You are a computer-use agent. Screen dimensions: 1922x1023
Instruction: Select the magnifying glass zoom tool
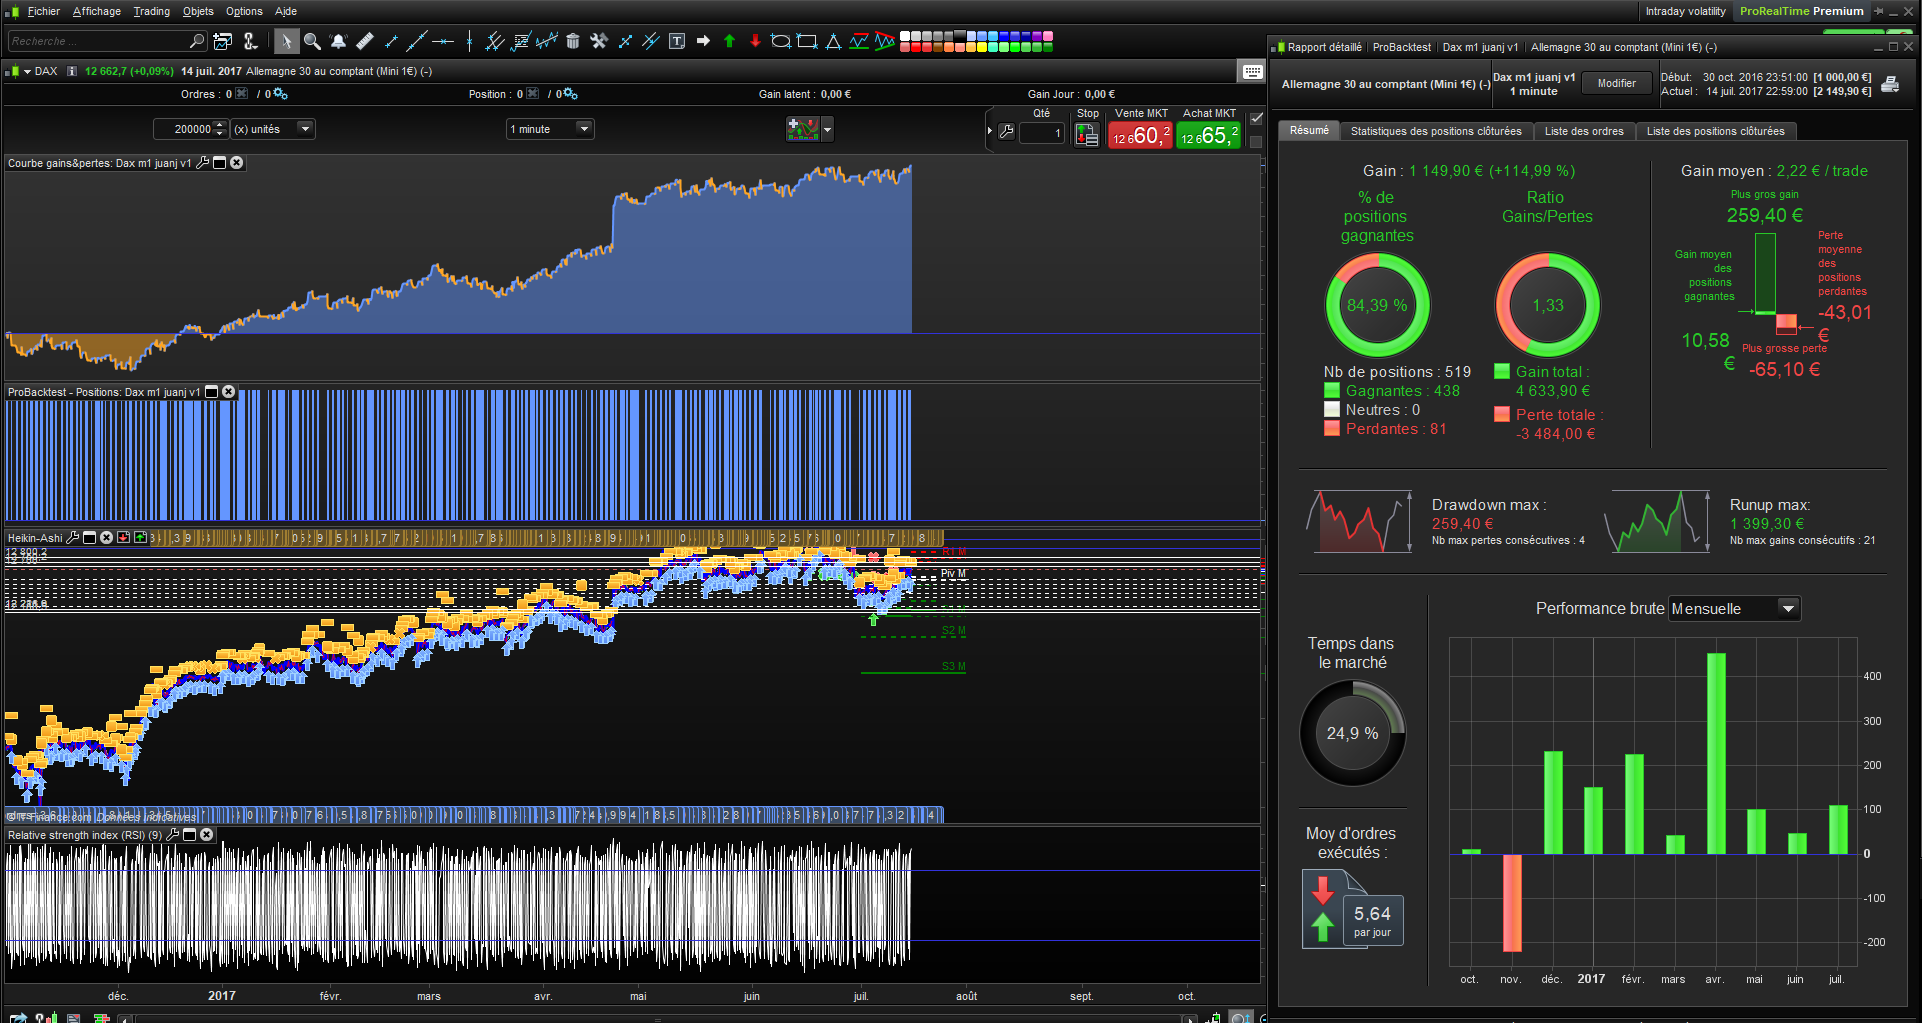click(x=312, y=41)
